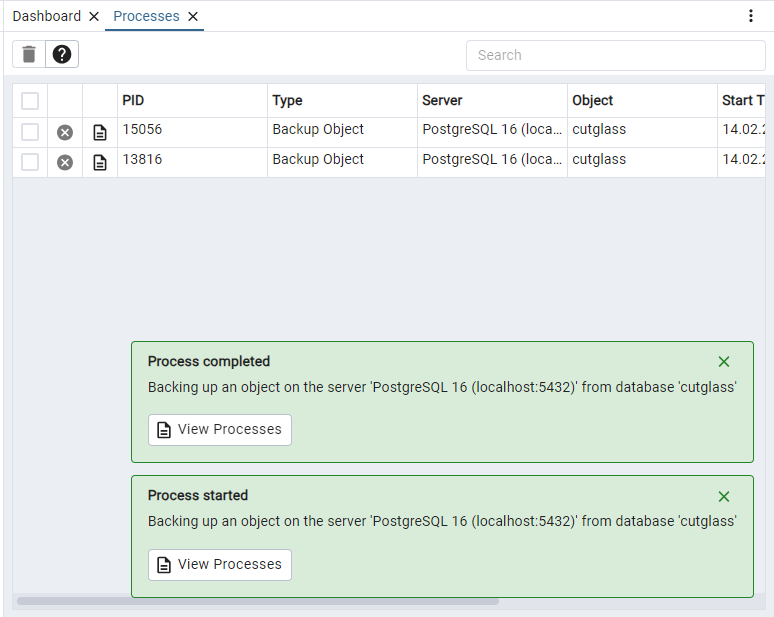The image size is (774, 617).
Task: Cancel process with PID 15056
Action: click(65, 132)
